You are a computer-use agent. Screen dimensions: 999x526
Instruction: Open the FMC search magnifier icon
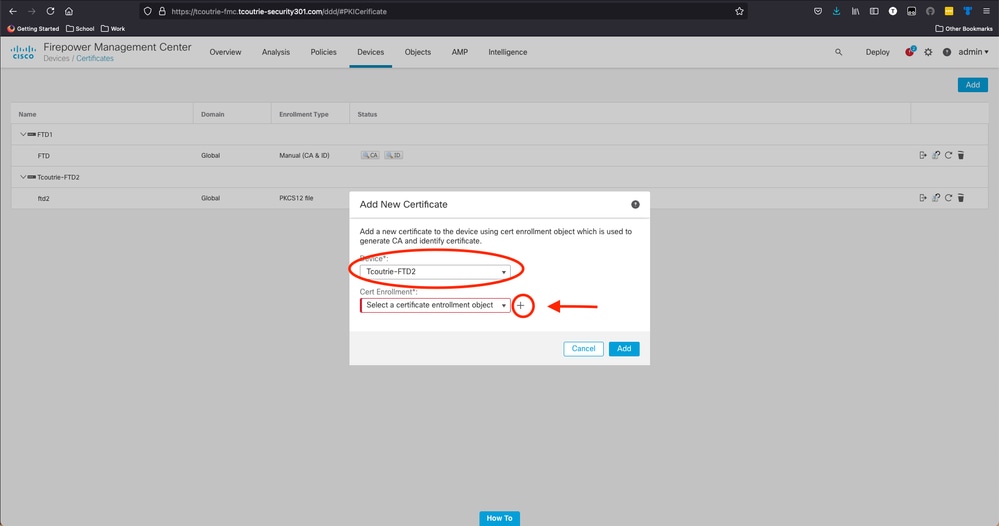[x=838, y=52]
